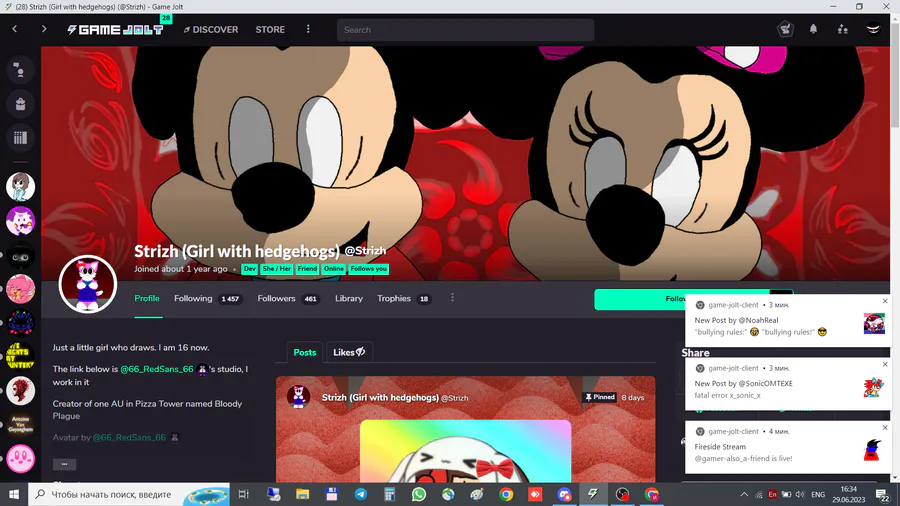
Task: Click the She / Her badge tag
Action: 277,269
